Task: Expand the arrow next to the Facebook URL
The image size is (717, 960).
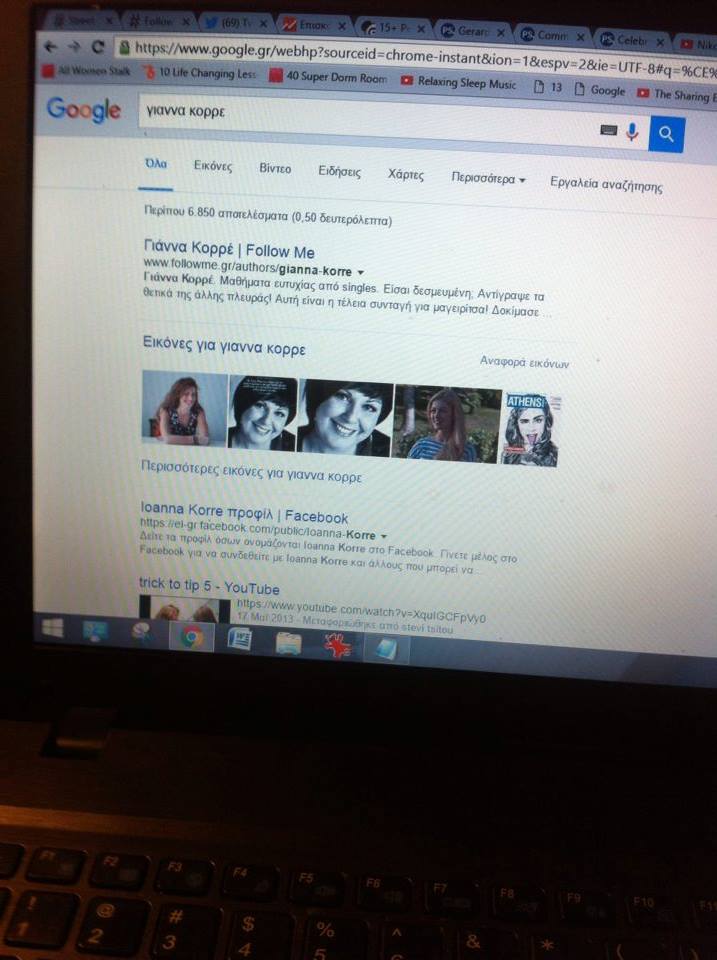Action: [383, 536]
